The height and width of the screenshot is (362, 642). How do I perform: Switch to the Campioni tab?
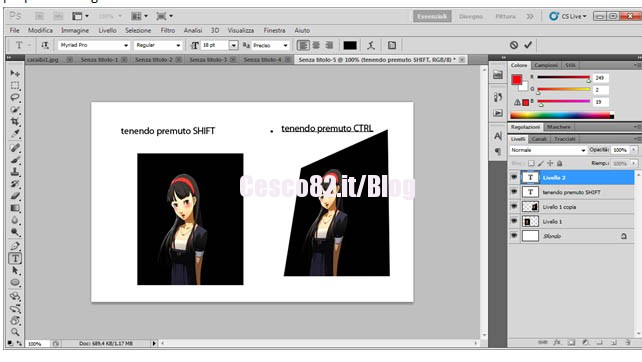pyautogui.click(x=546, y=66)
